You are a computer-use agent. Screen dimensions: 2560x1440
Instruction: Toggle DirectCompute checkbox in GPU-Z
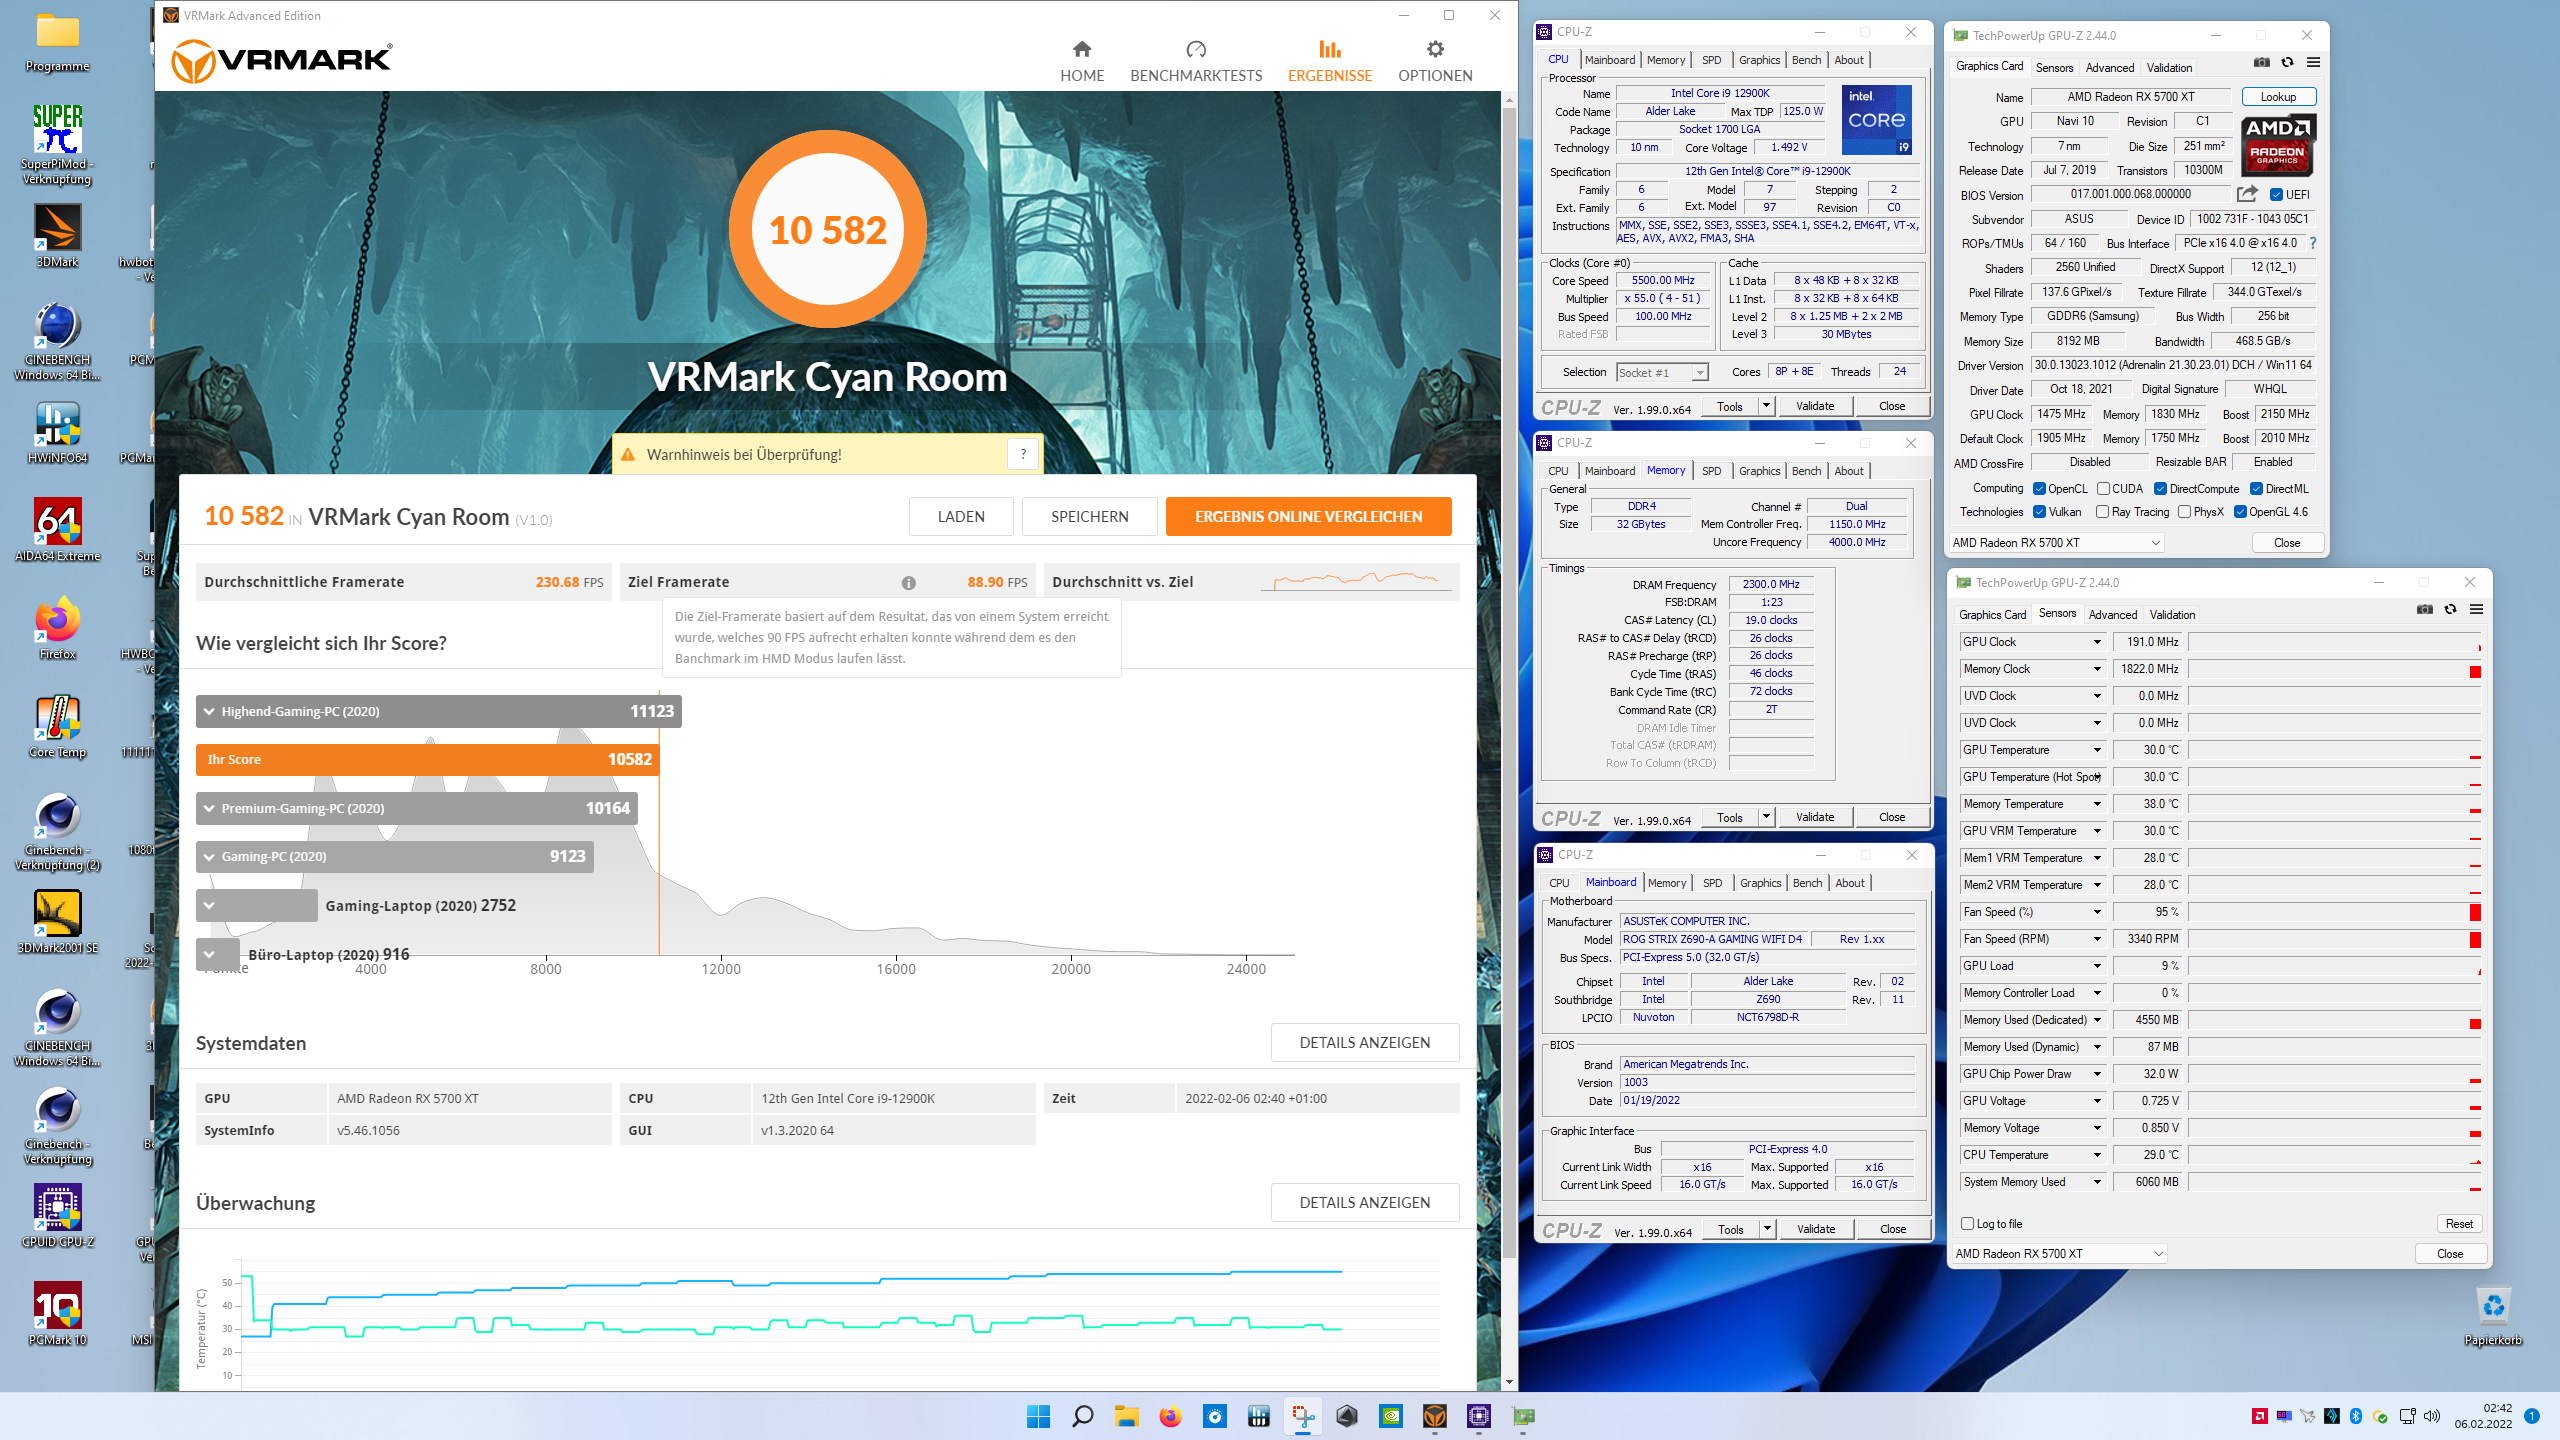2160,489
